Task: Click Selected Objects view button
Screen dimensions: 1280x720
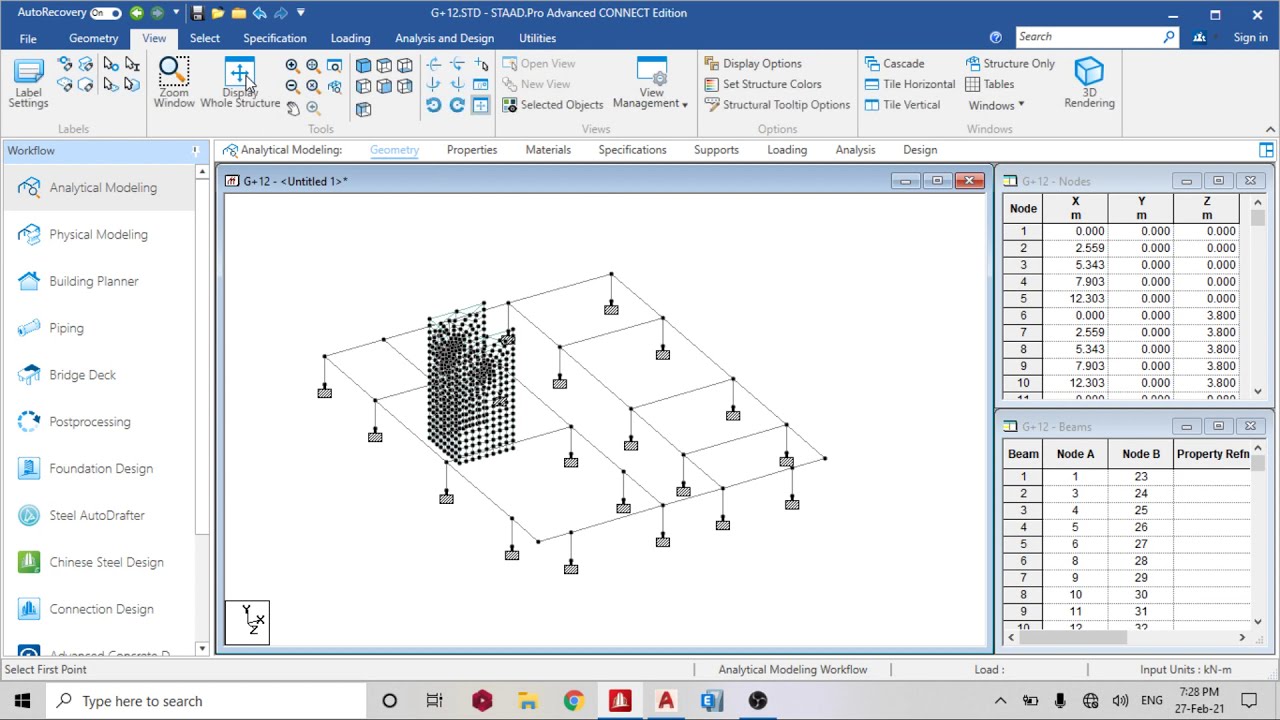Action: [x=552, y=105]
